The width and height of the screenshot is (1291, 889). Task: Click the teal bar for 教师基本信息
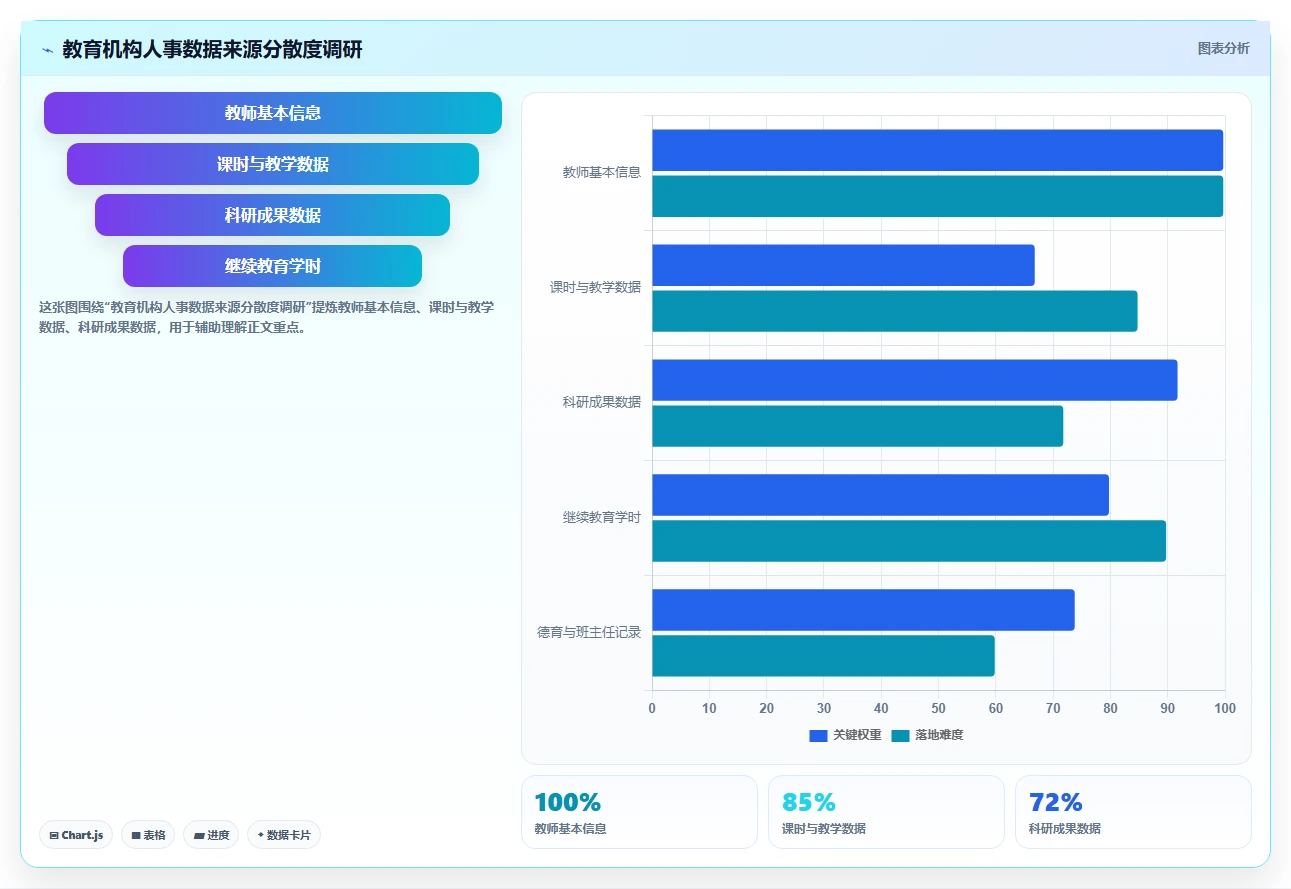tap(938, 196)
